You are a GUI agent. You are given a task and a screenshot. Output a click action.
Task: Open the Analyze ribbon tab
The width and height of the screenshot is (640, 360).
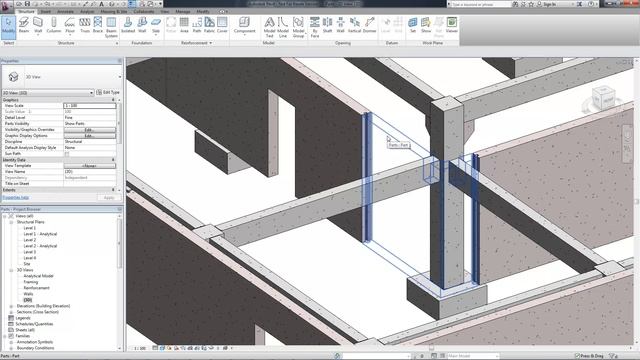pos(87,11)
